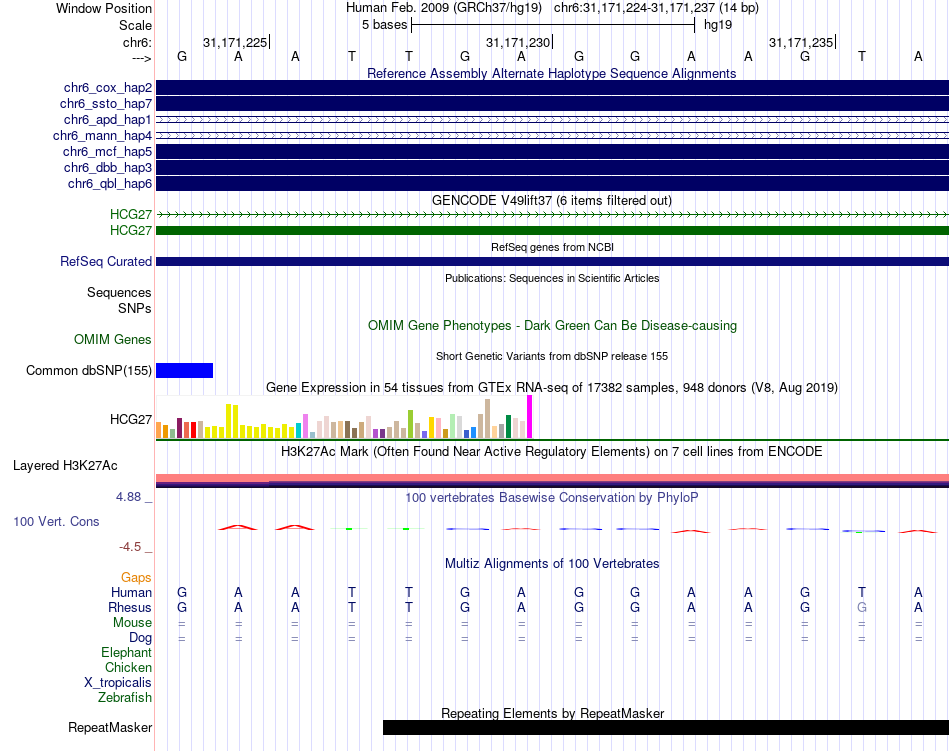The image size is (950, 751).
Task: Open Multiz Alignments of 100 Vertebrates title
Action: tap(552, 563)
